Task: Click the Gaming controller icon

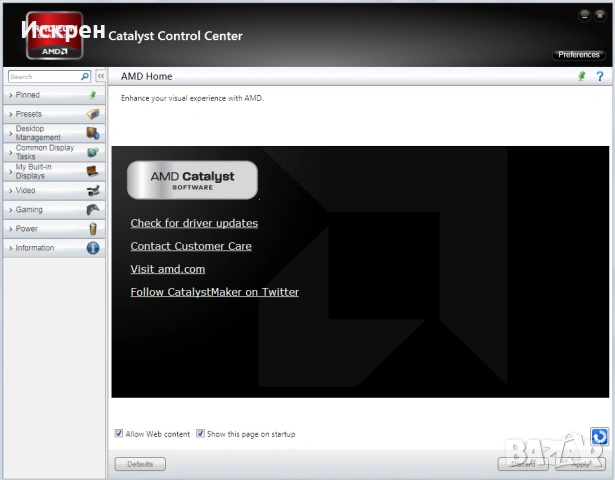Action: click(x=93, y=209)
